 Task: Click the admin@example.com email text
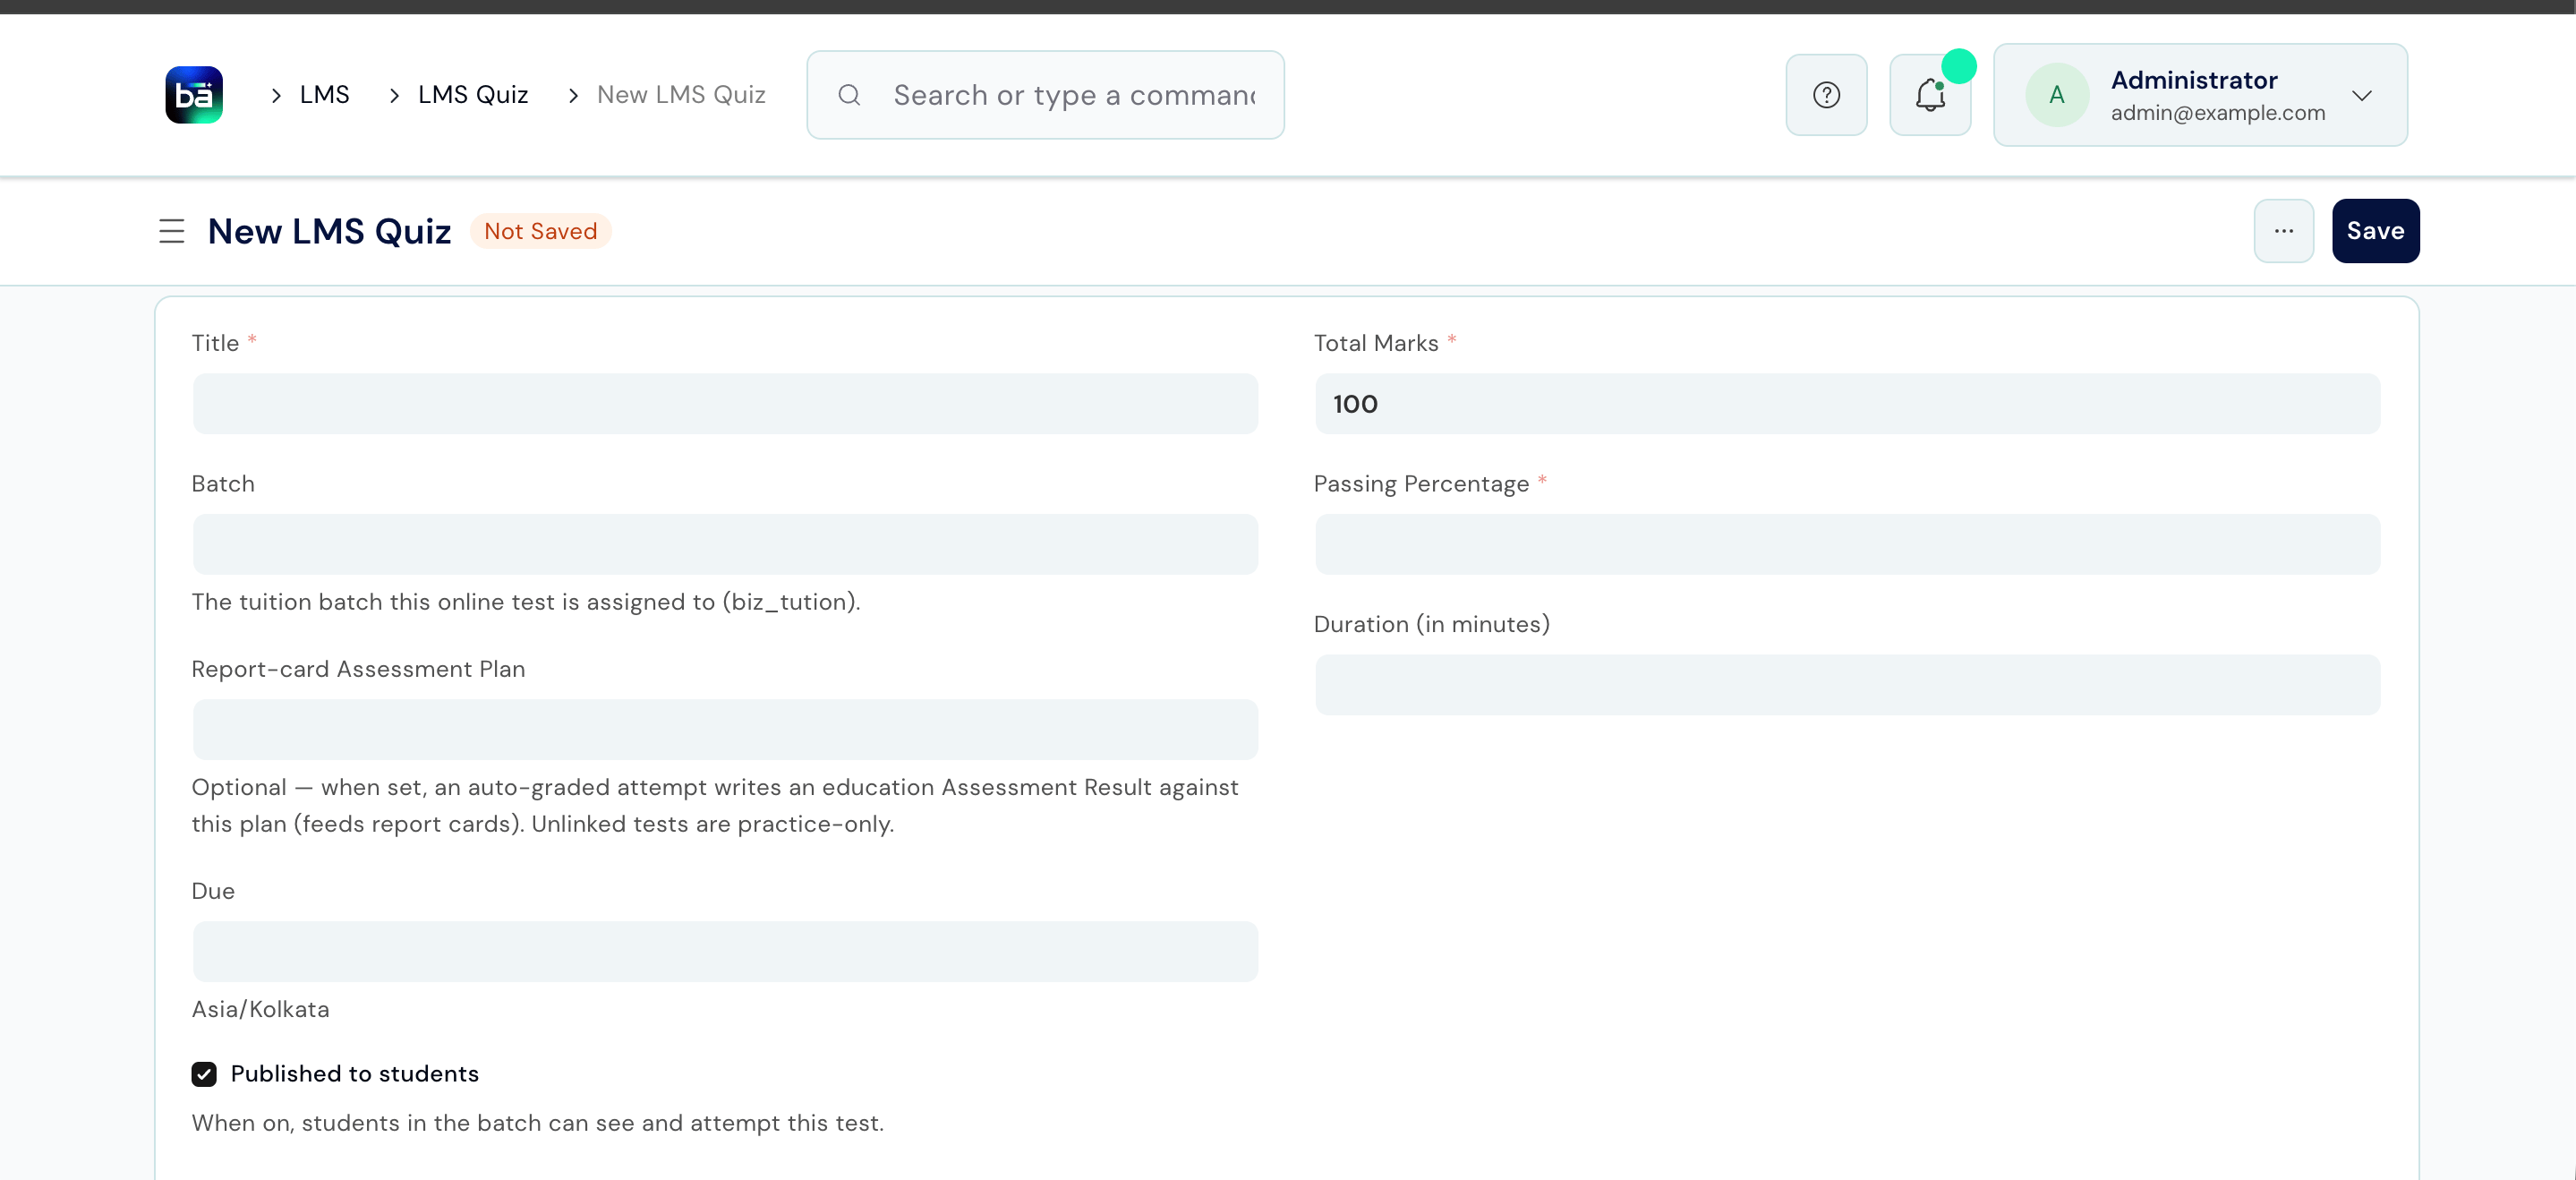click(x=2218, y=113)
